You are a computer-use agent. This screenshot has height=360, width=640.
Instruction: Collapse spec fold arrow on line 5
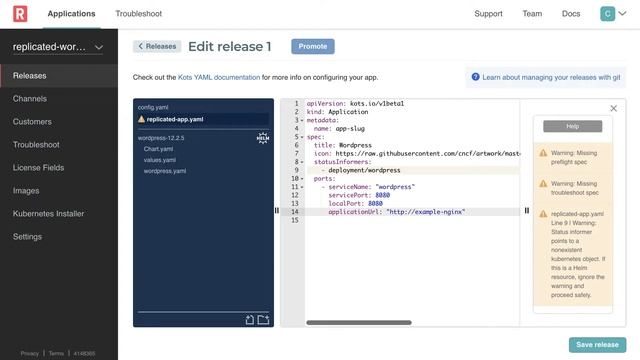click(302, 137)
